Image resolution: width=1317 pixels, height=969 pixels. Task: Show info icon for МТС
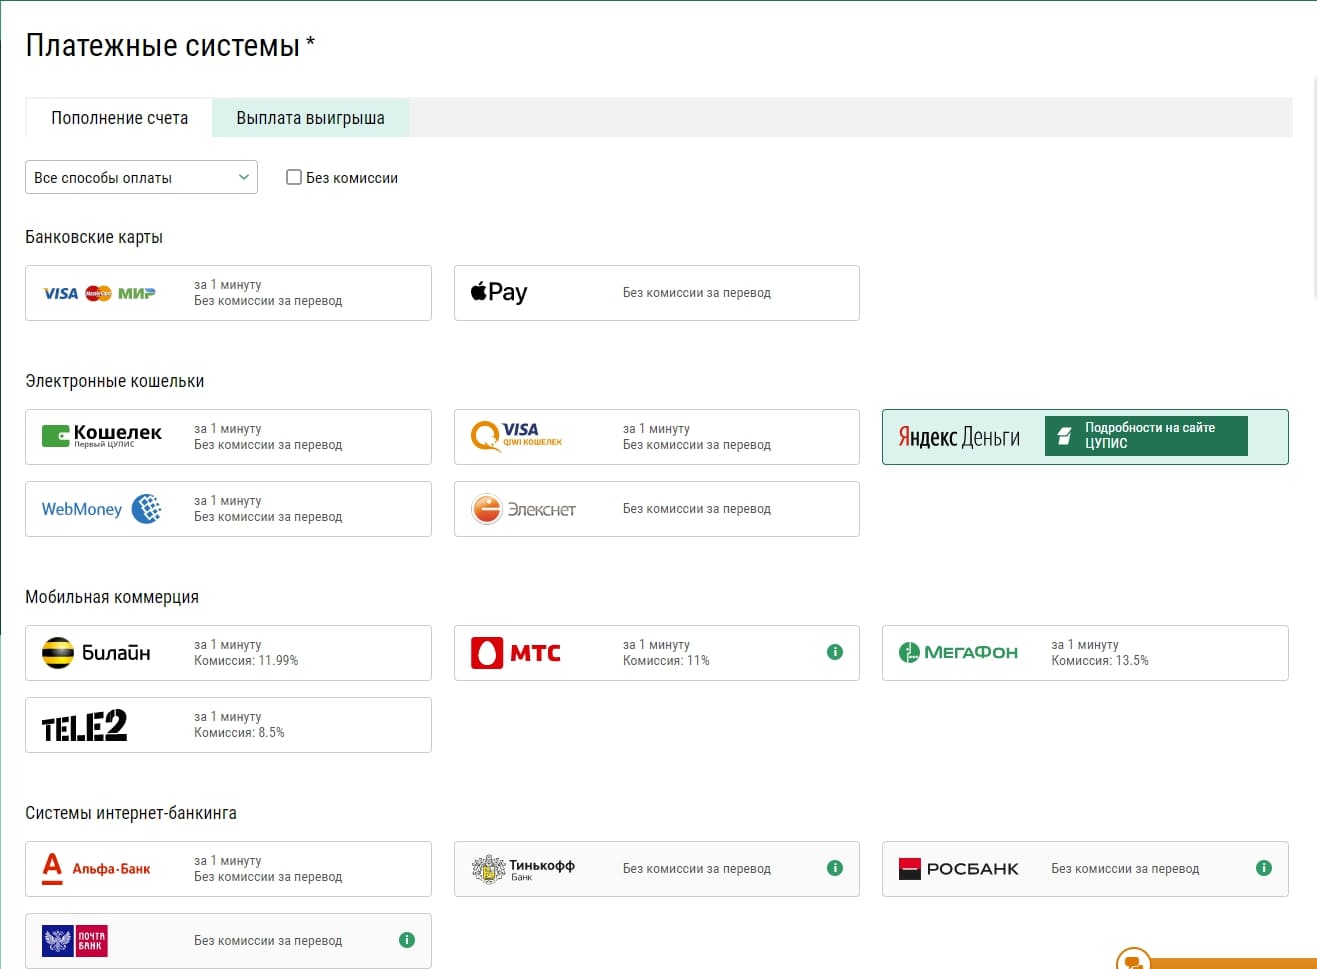click(835, 652)
